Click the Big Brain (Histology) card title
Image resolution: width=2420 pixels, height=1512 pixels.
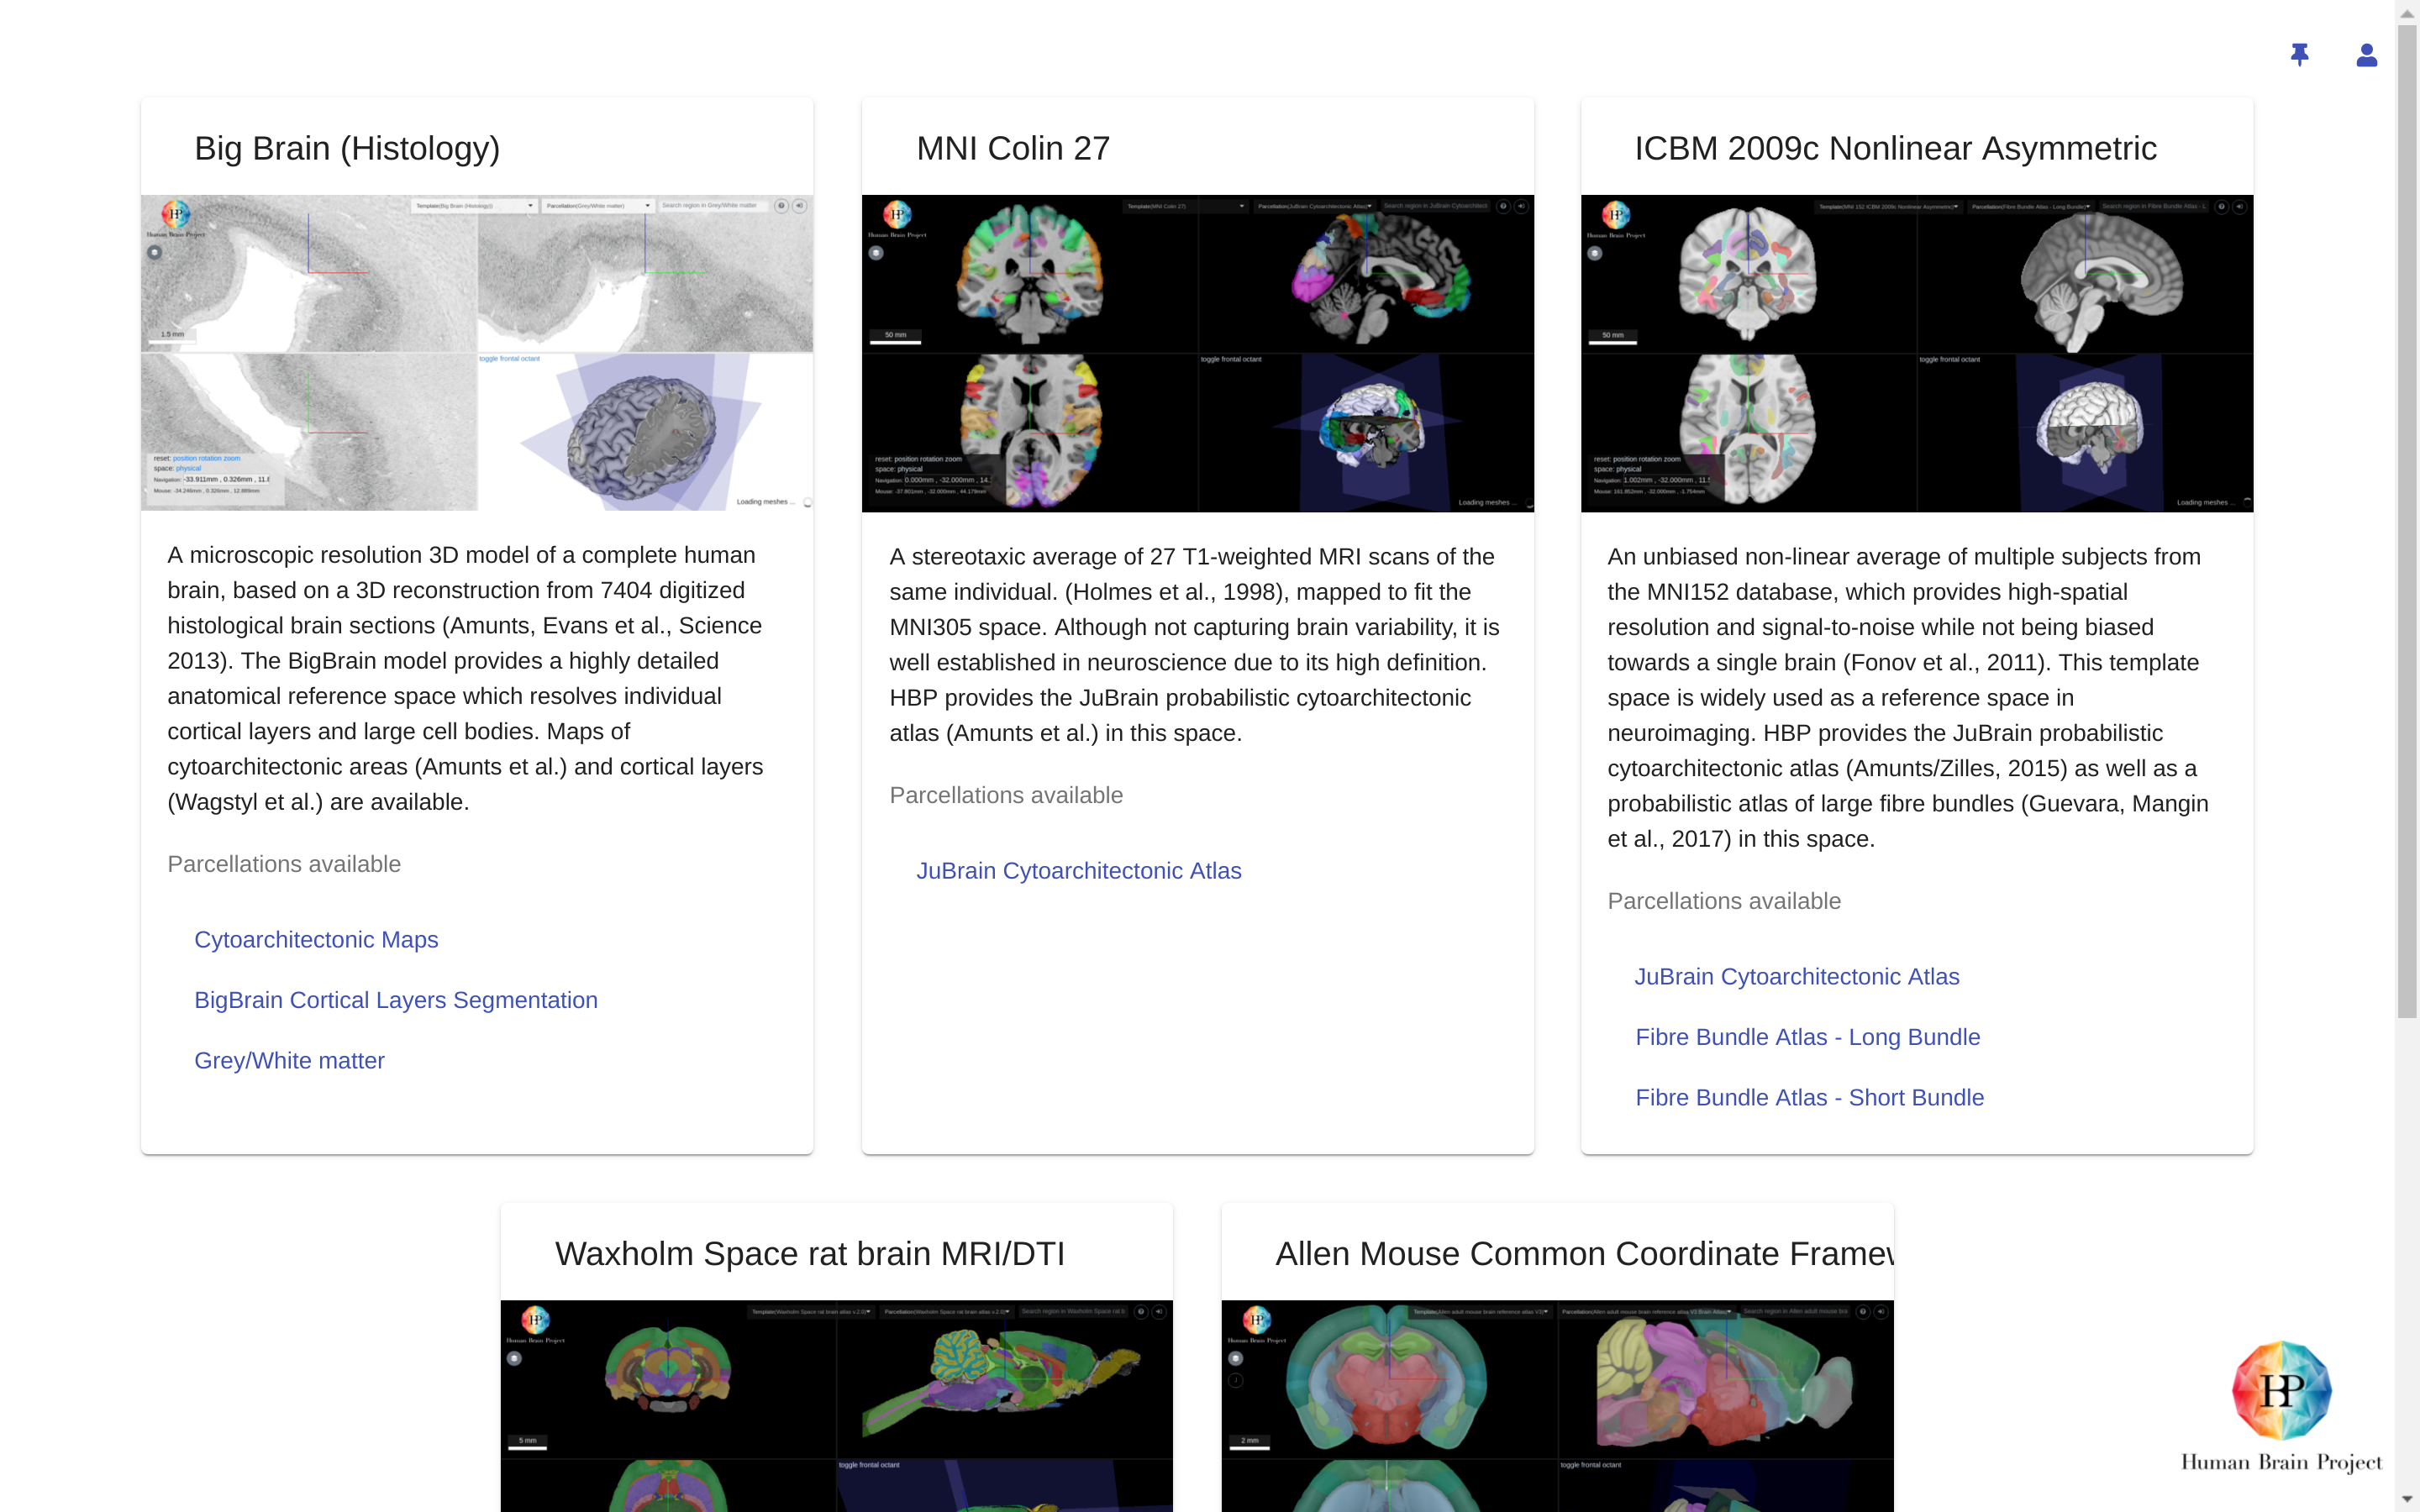tap(347, 148)
